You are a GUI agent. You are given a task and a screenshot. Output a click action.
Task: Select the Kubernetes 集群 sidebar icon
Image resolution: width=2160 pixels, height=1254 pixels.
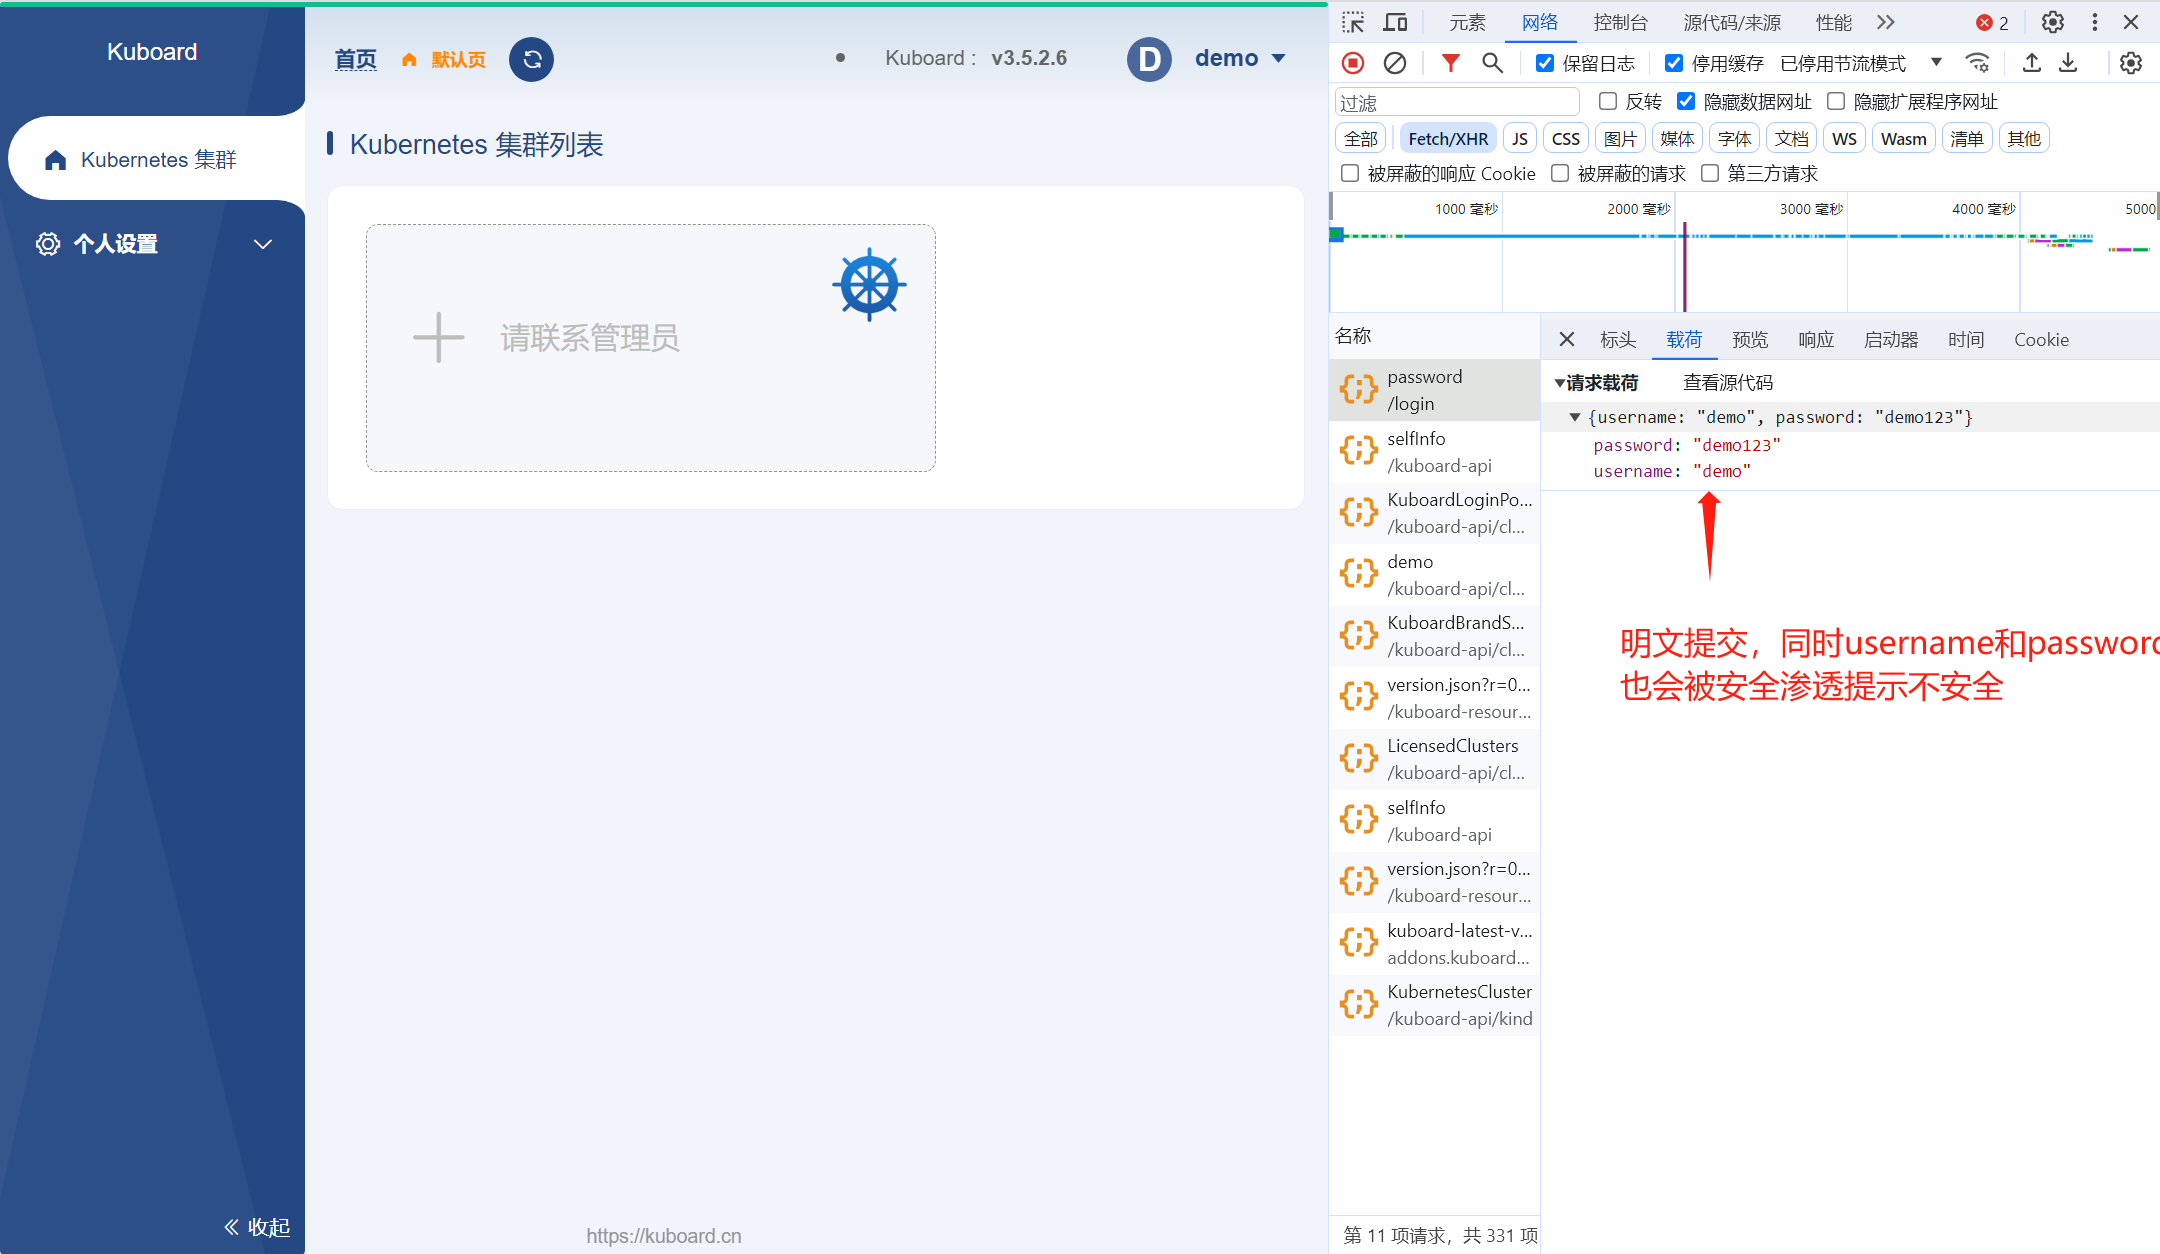(x=55, y=159)
